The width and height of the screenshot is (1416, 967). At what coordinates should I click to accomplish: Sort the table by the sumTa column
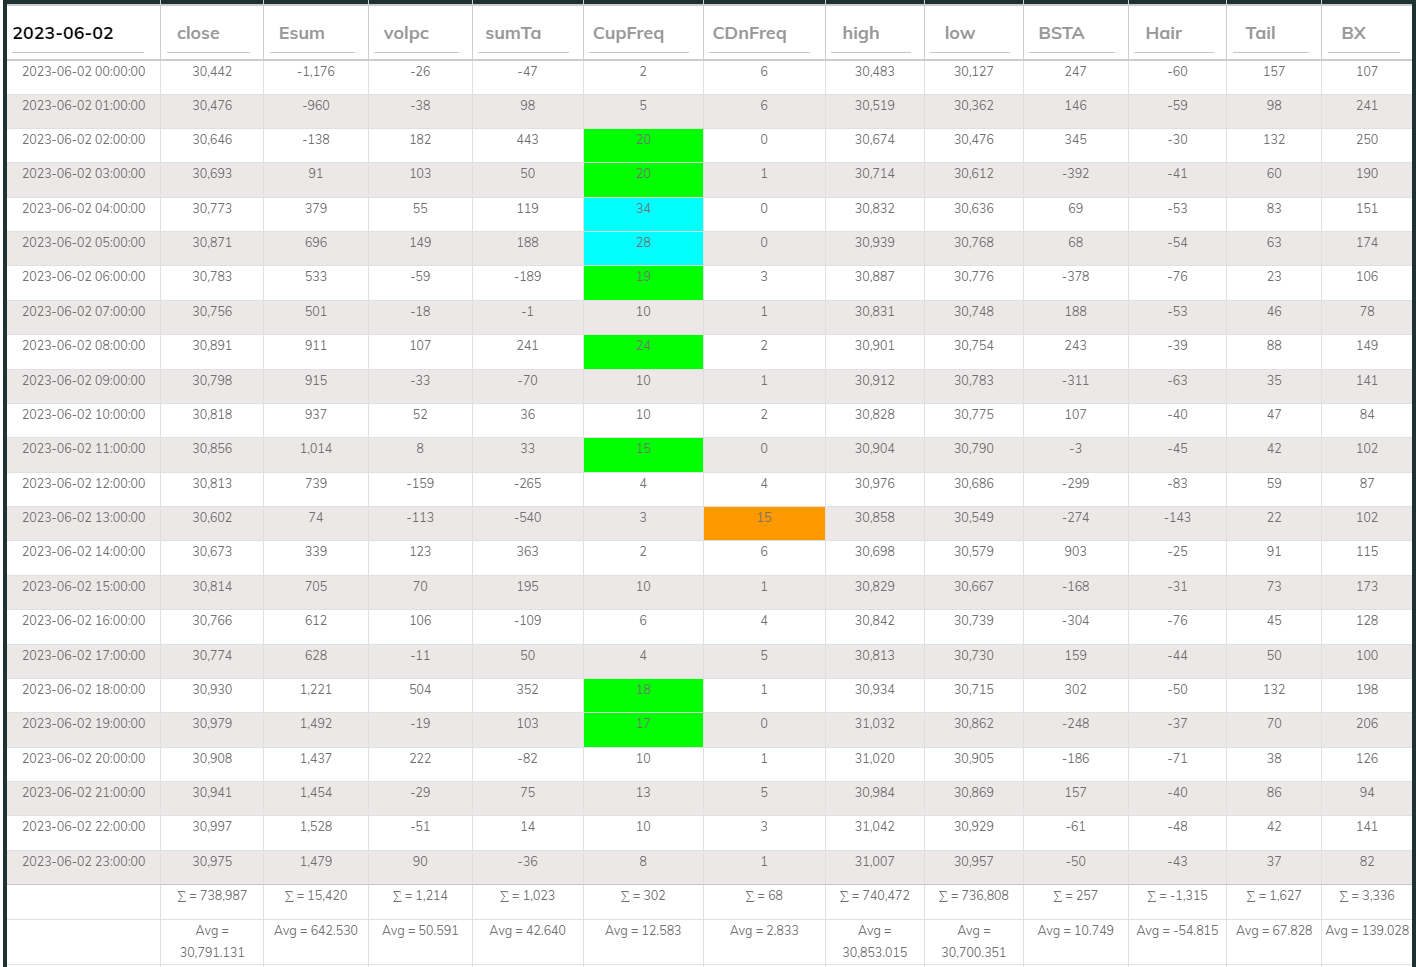[510, 33]
